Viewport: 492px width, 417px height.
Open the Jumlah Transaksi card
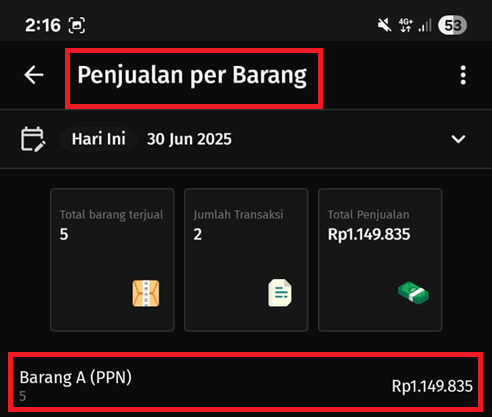(246, 260)
